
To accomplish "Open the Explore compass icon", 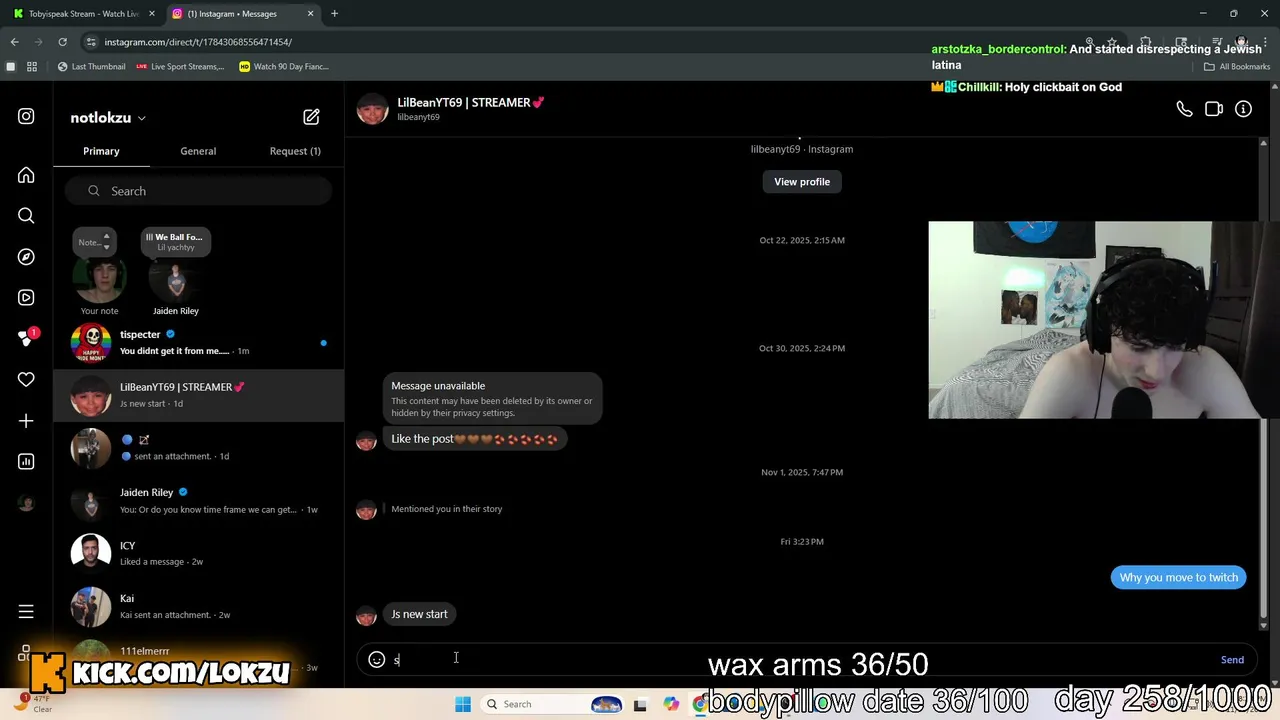I will click(26, 257).
